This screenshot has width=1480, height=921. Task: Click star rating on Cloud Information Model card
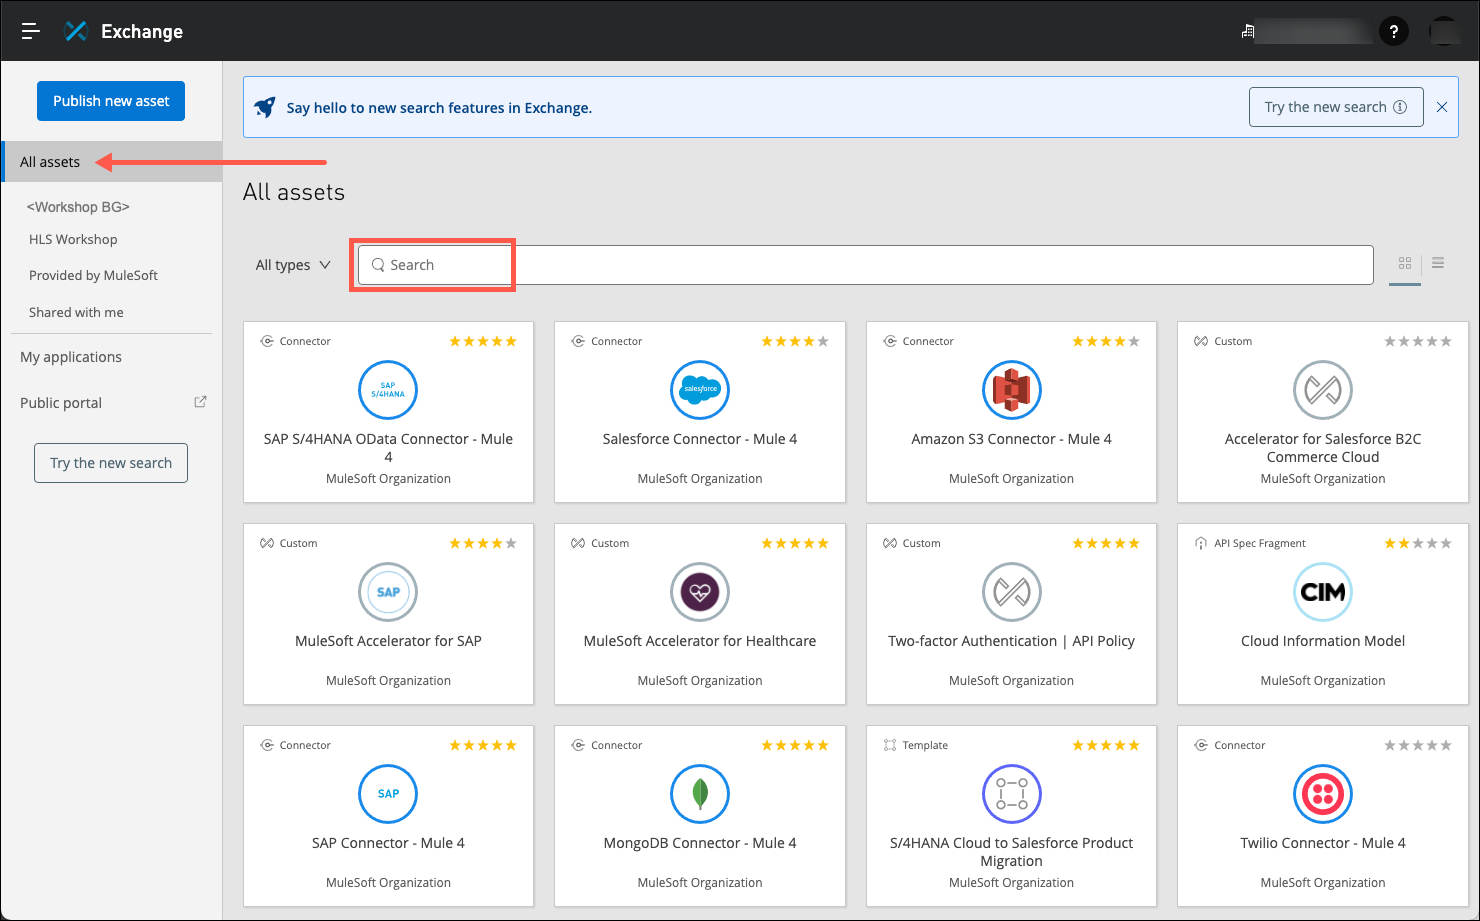click(1418, 543)
